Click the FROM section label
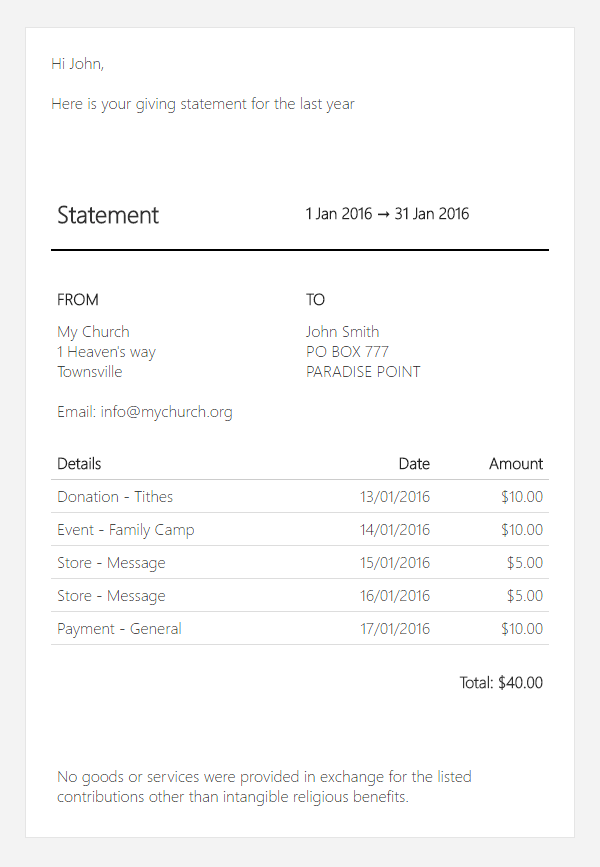 tap(78, 300)
